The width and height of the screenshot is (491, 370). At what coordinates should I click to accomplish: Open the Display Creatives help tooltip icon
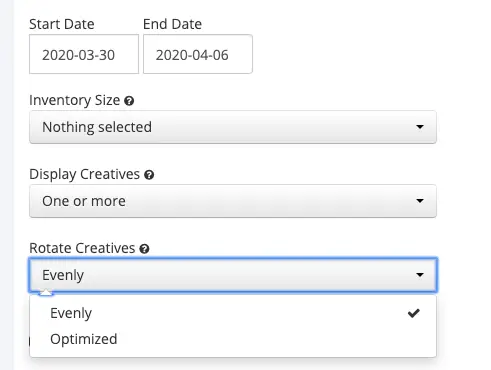149,175
